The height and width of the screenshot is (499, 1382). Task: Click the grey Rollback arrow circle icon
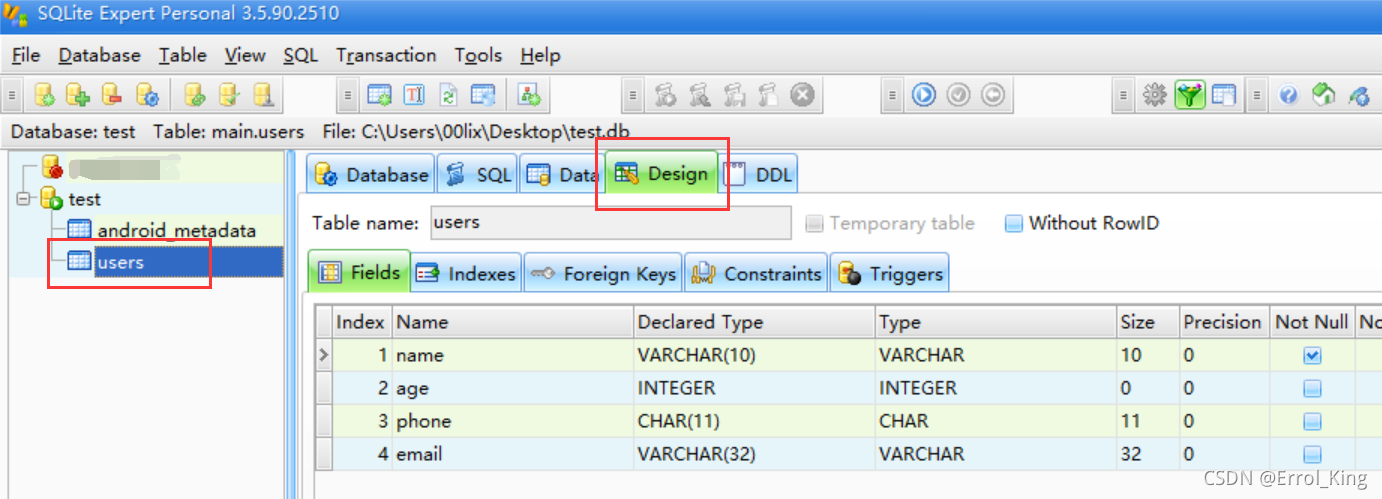click(992, 95)
